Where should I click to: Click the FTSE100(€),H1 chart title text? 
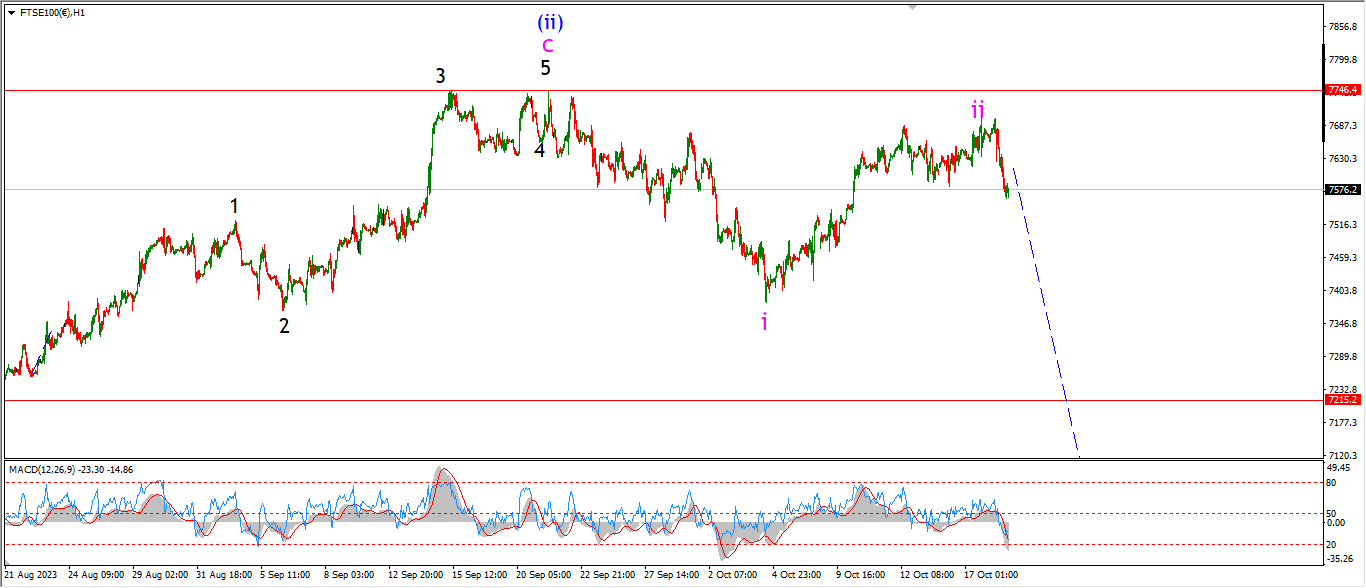point(51,13)
